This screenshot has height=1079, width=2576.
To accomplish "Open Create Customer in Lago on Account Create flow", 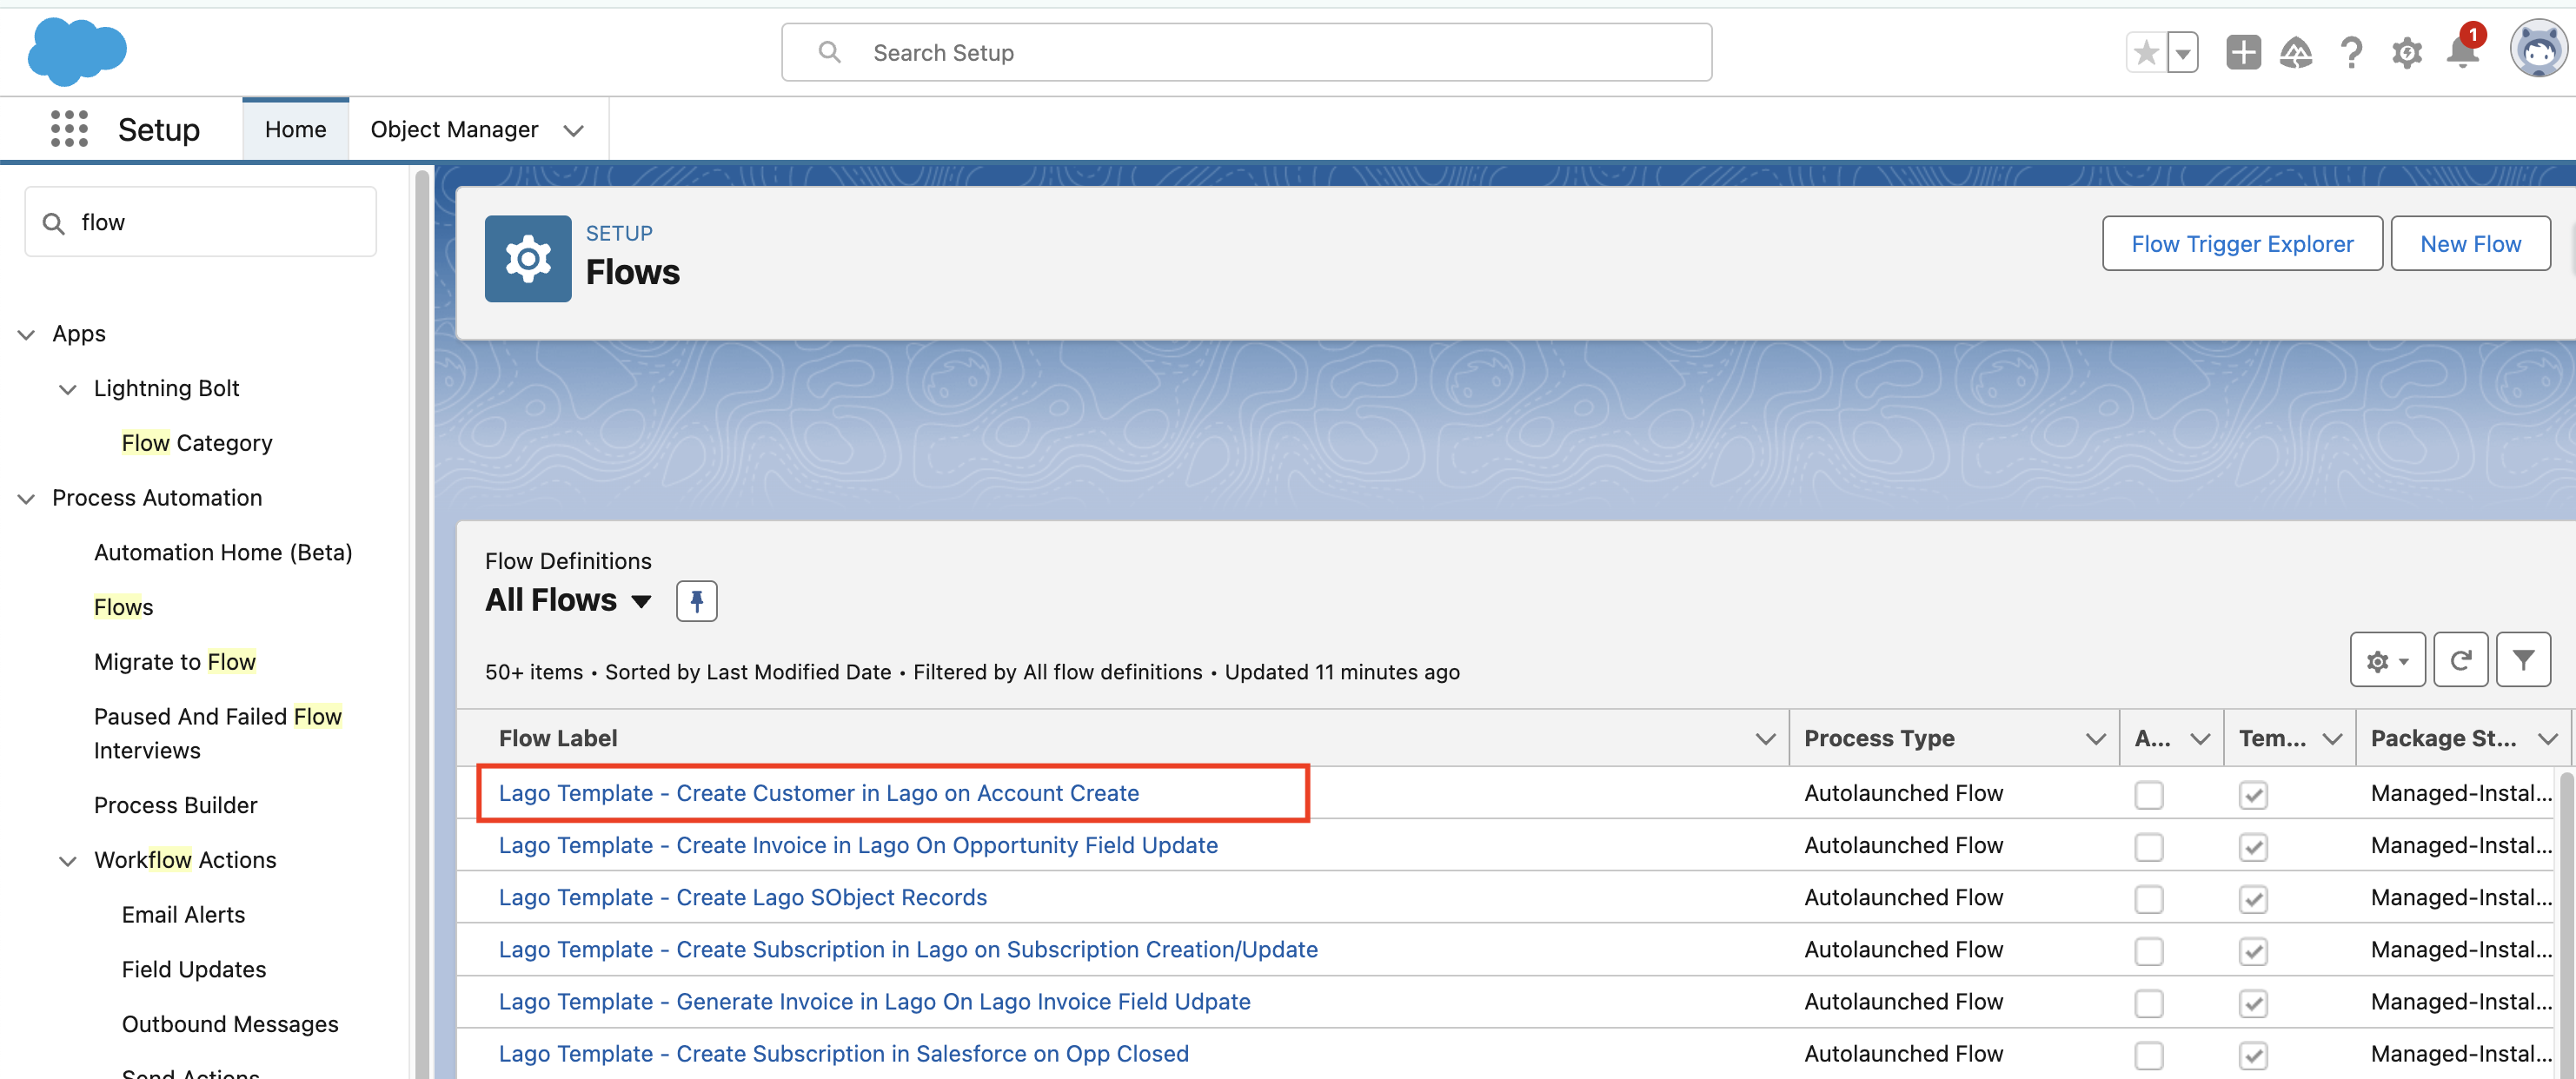I will [818, 793].
